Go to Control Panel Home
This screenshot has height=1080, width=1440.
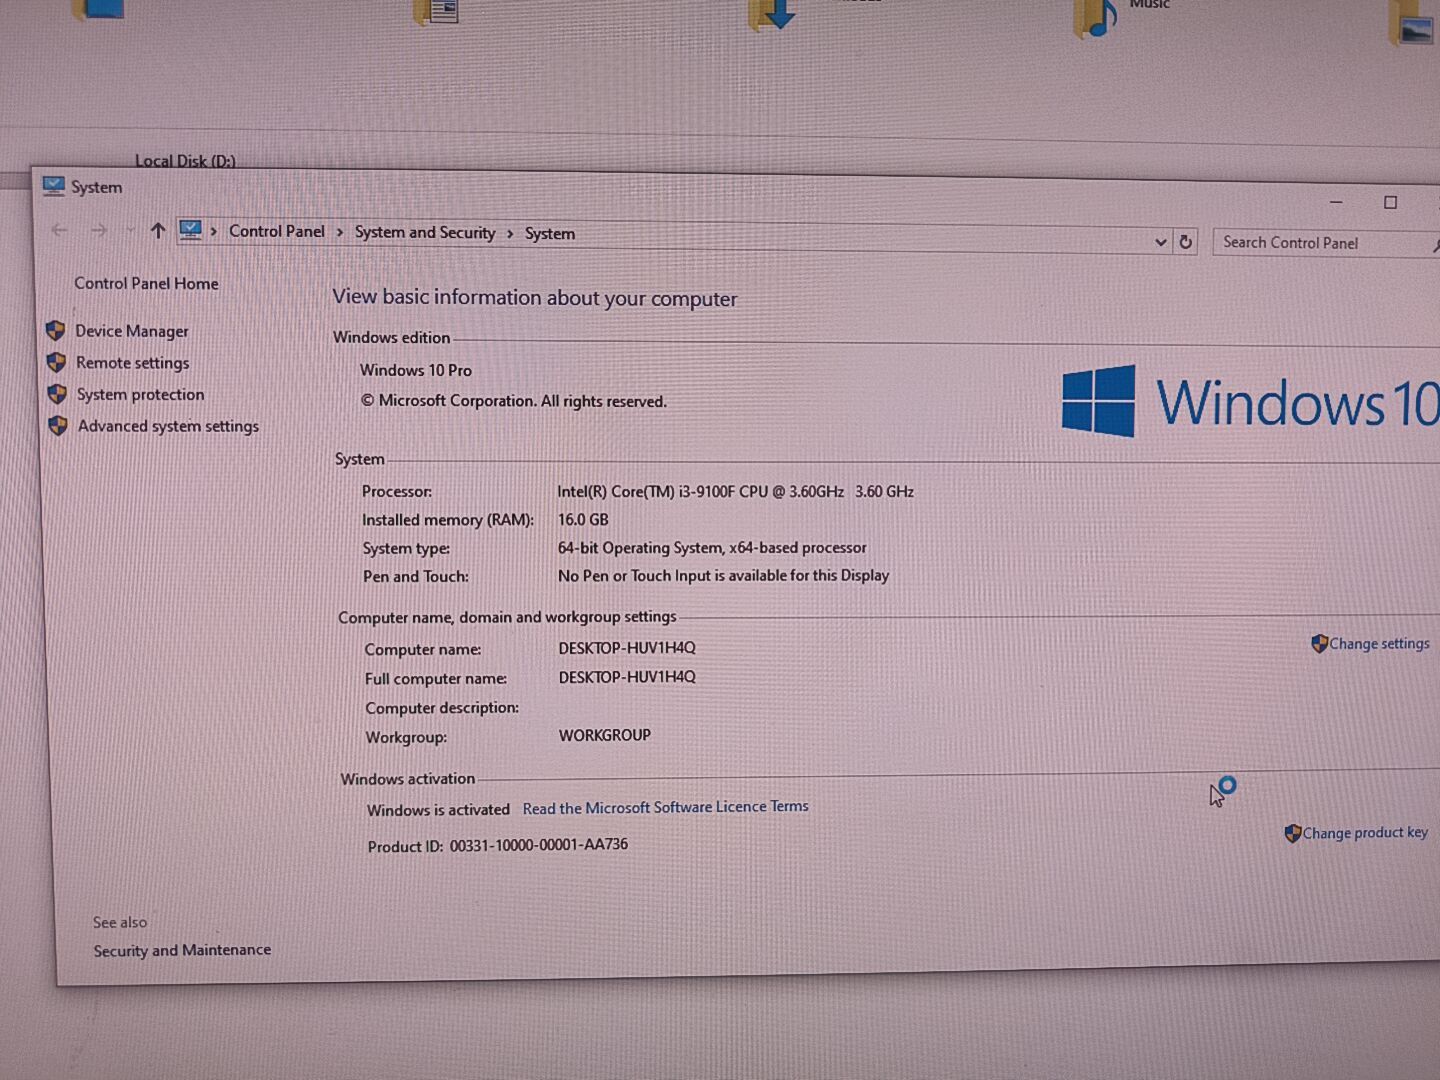[x=146, y=284]
